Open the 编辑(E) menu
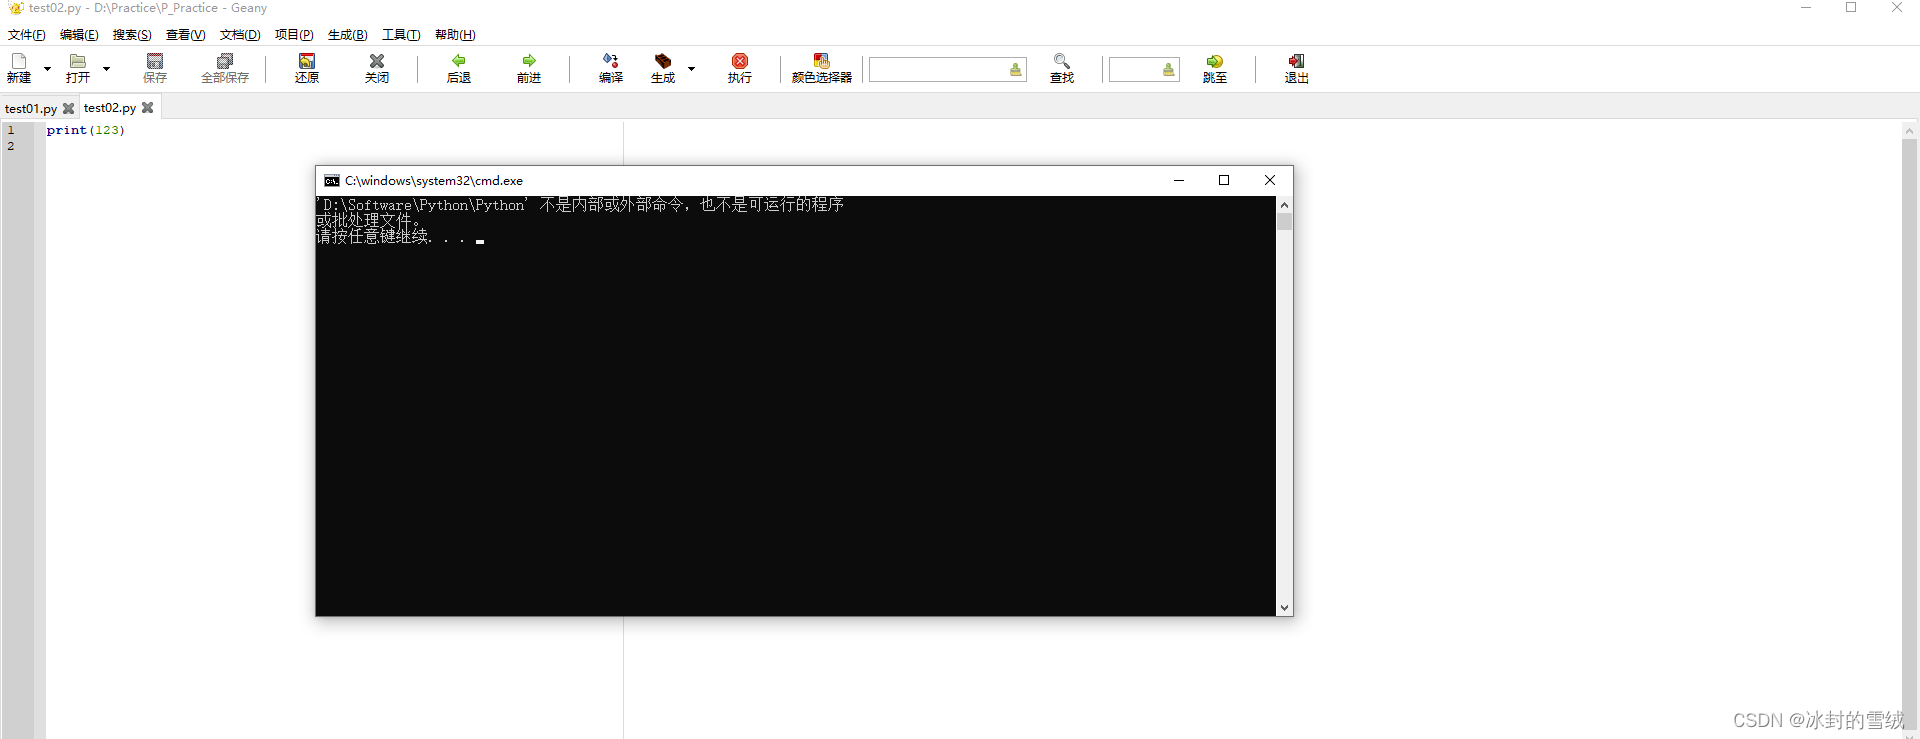Viewport: 1920px width, 739px height. [x=79, y=35]
